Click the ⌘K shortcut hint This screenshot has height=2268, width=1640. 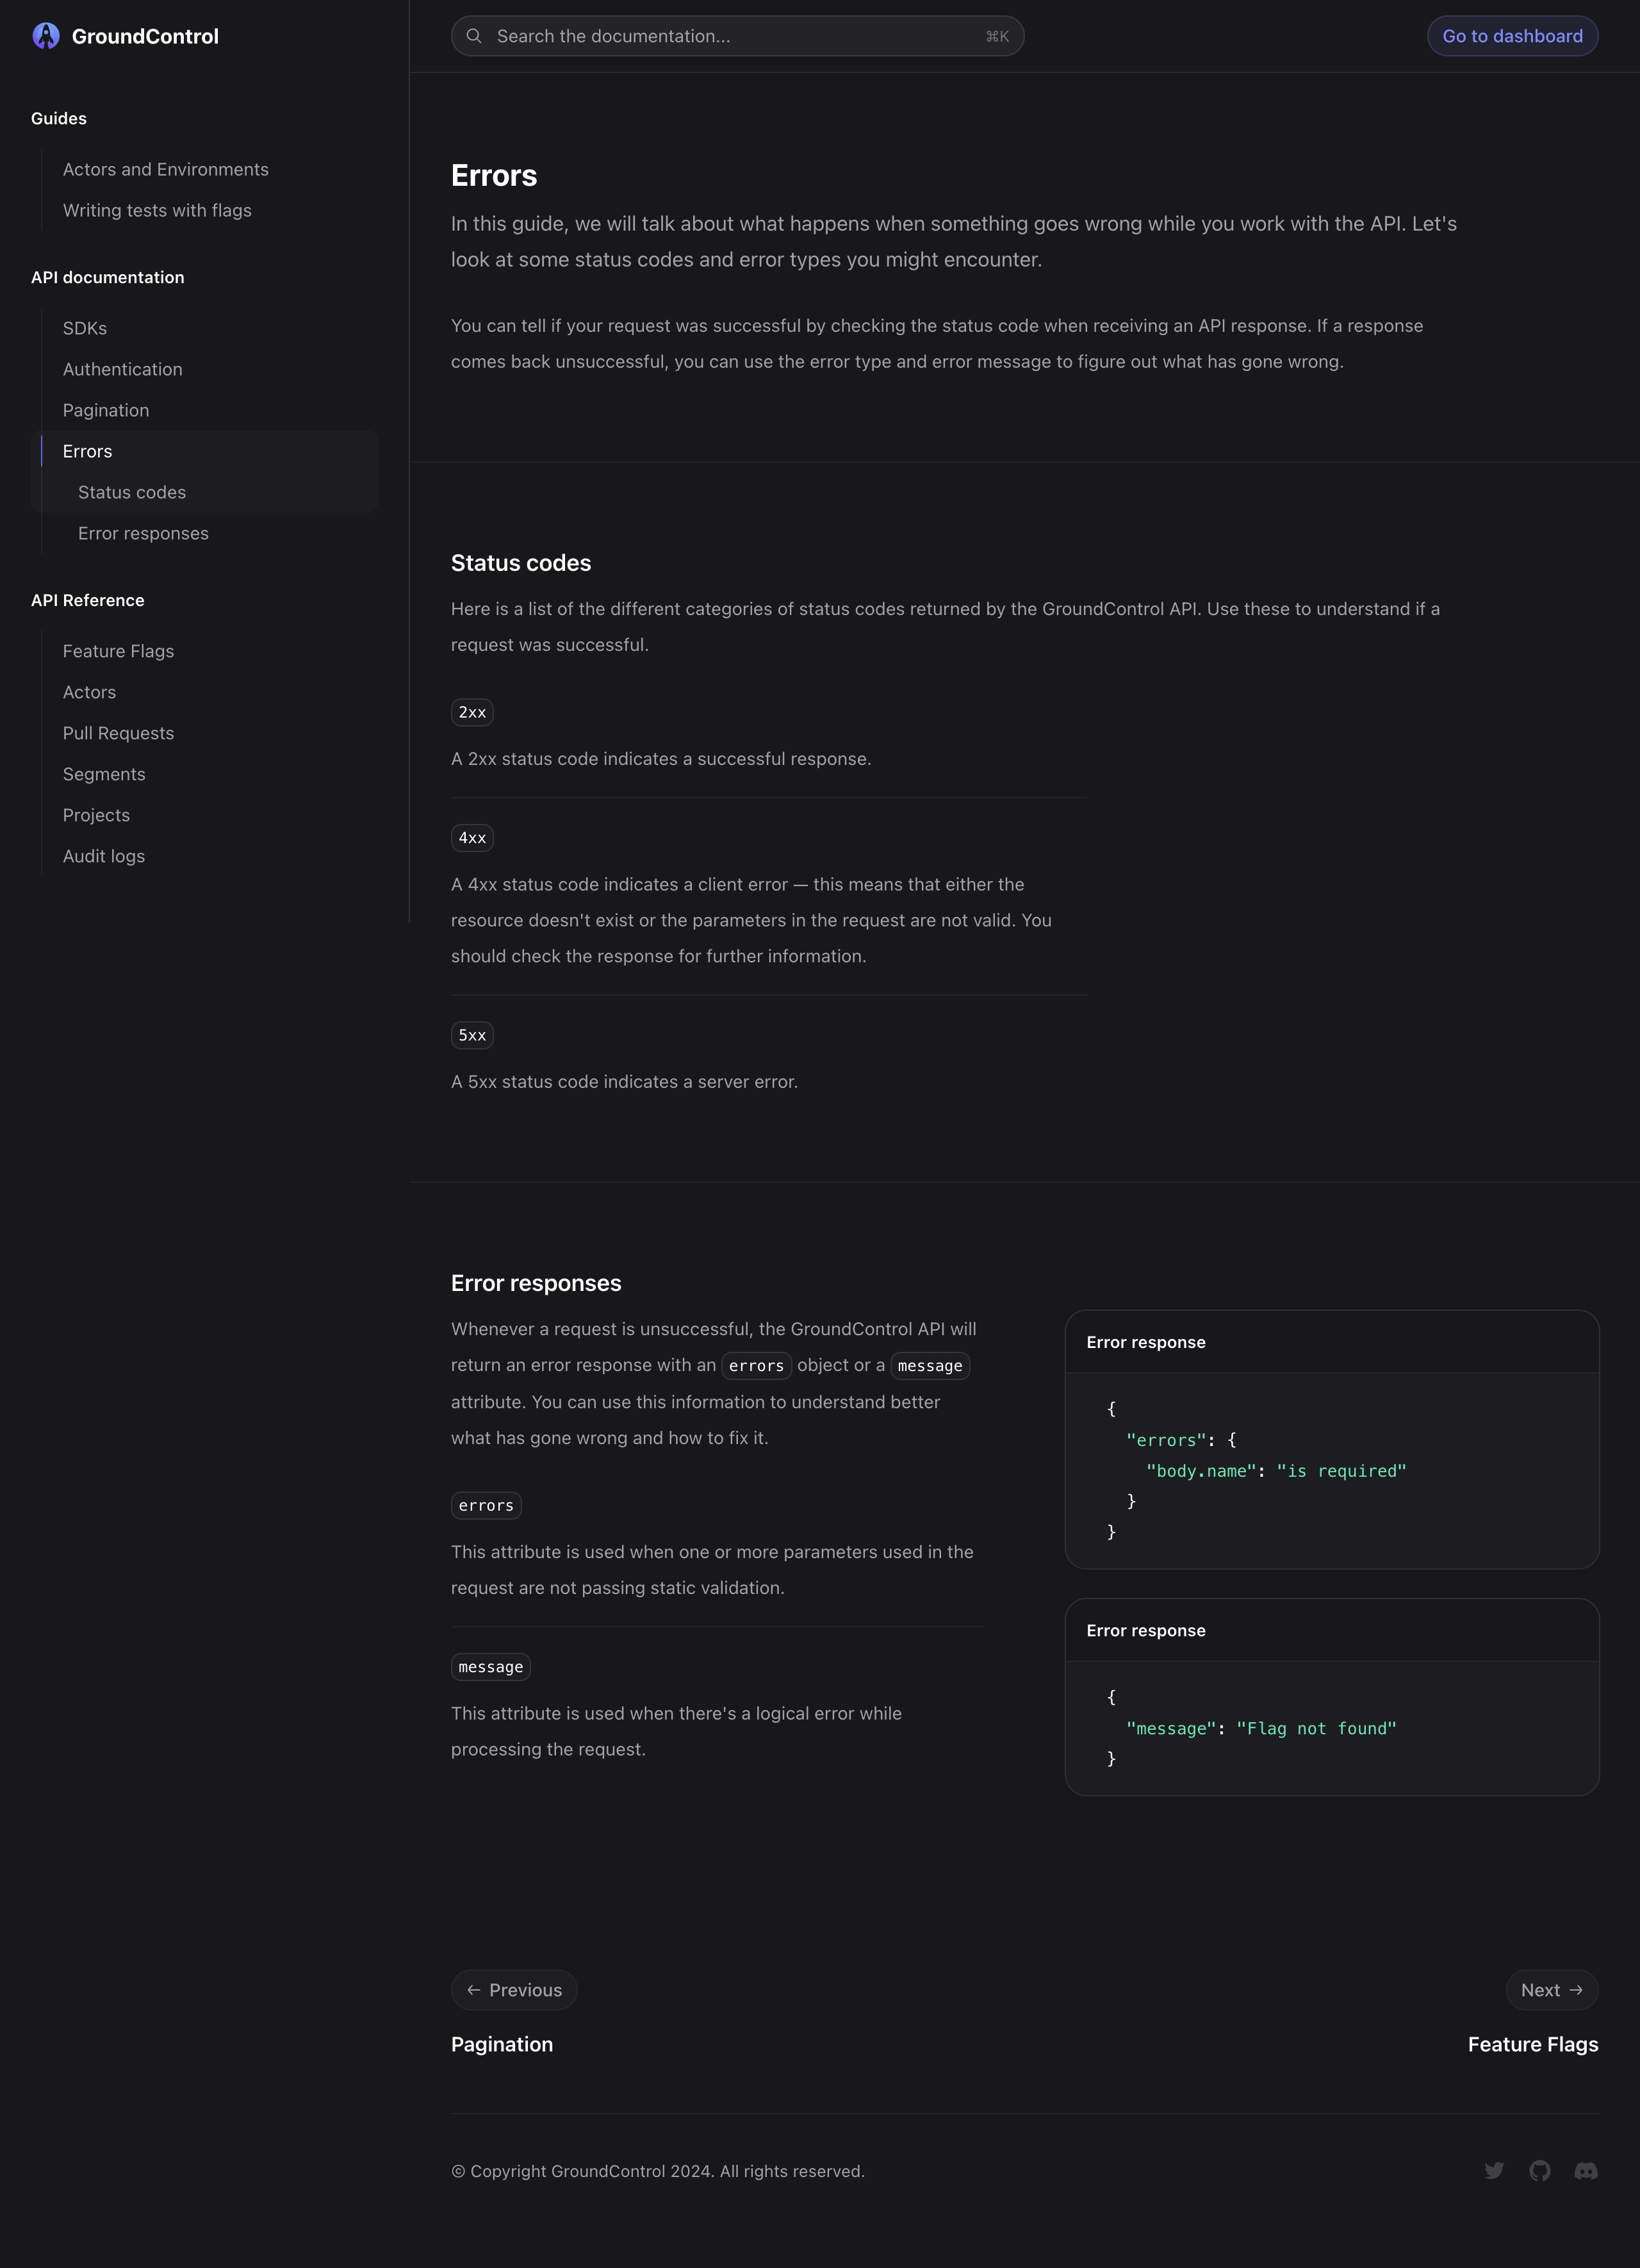(997, 36)
